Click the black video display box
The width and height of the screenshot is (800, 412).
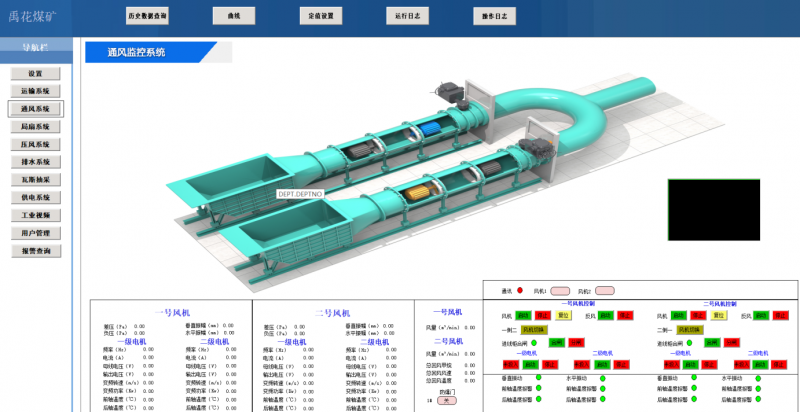pos(713,211)
